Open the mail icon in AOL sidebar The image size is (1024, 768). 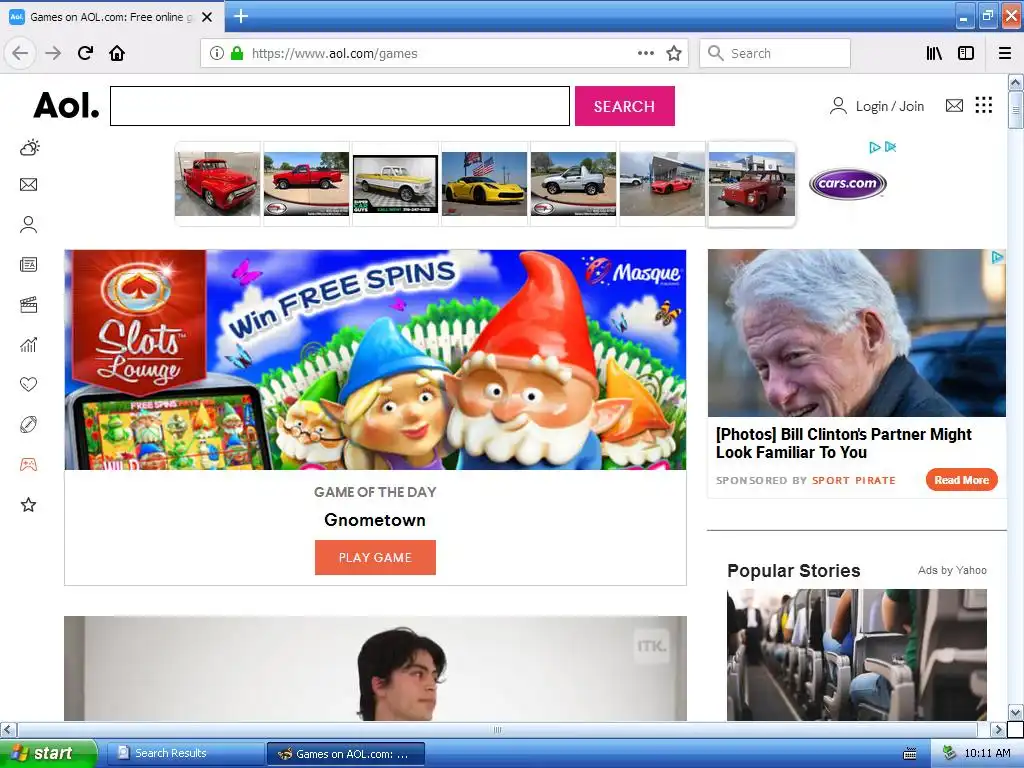[x=29, y=185]
